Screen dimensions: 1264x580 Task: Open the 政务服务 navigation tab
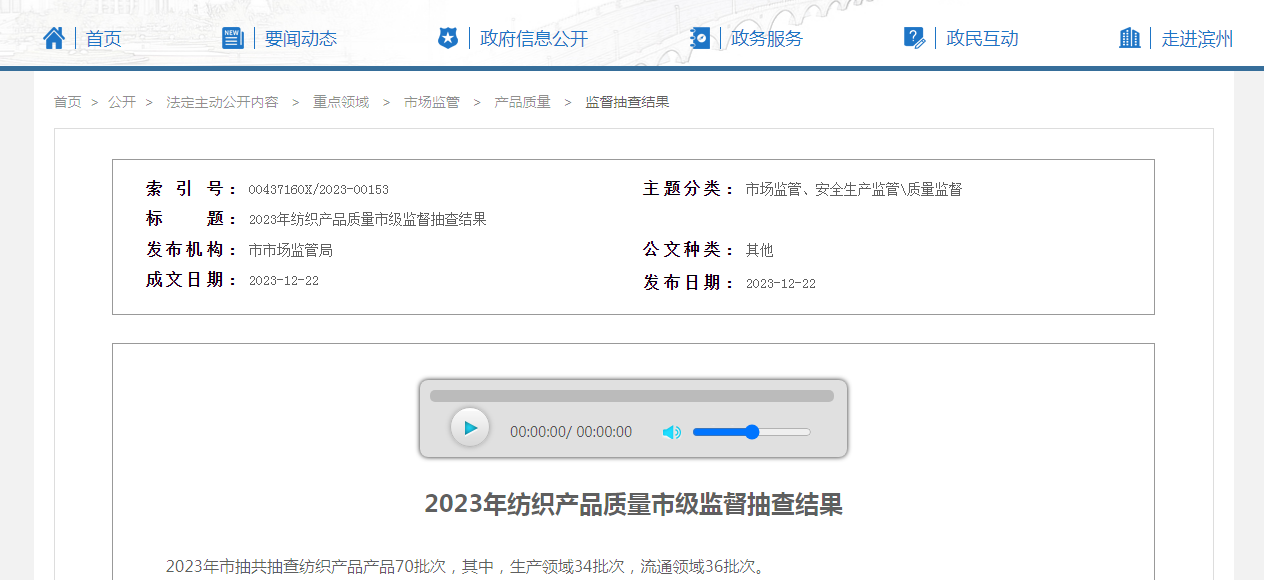(x=767, y=39)
